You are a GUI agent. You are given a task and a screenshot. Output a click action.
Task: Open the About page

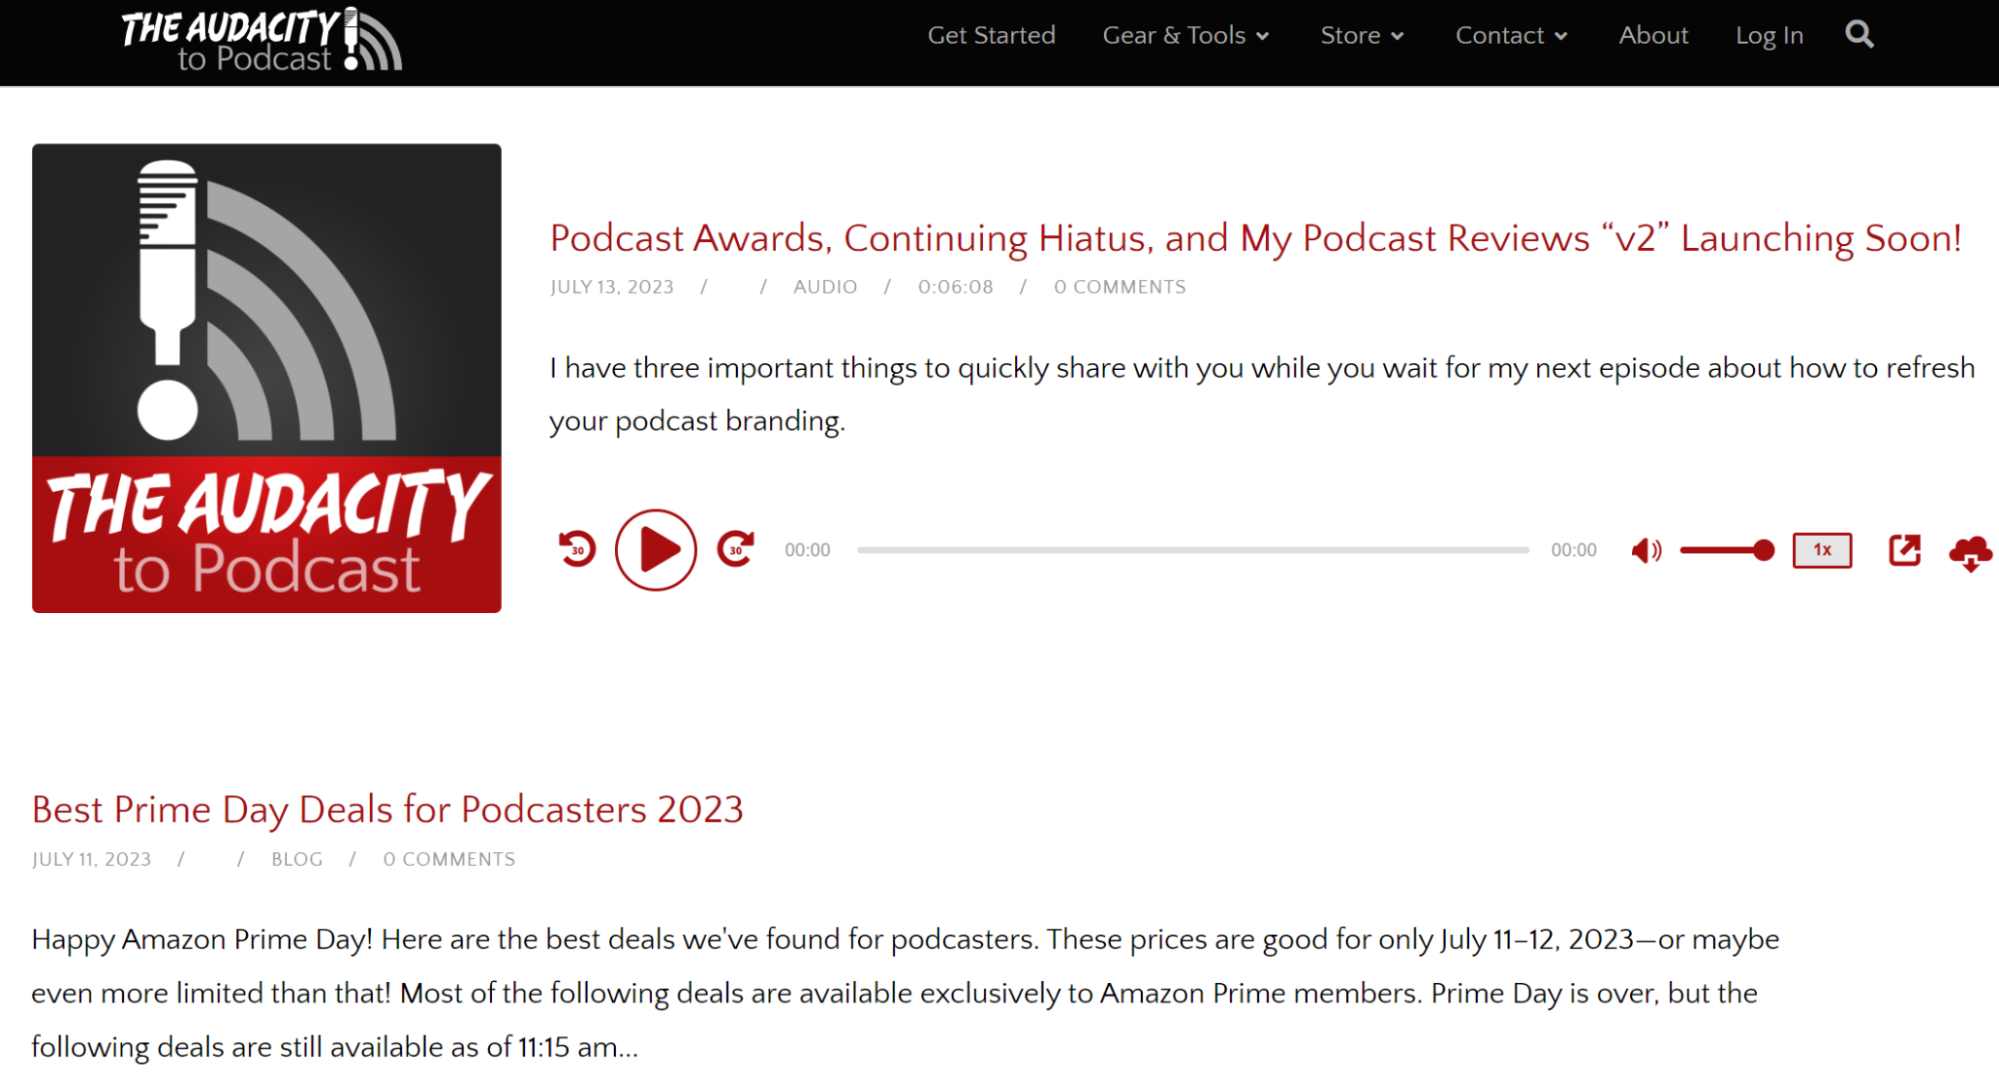1653,35
